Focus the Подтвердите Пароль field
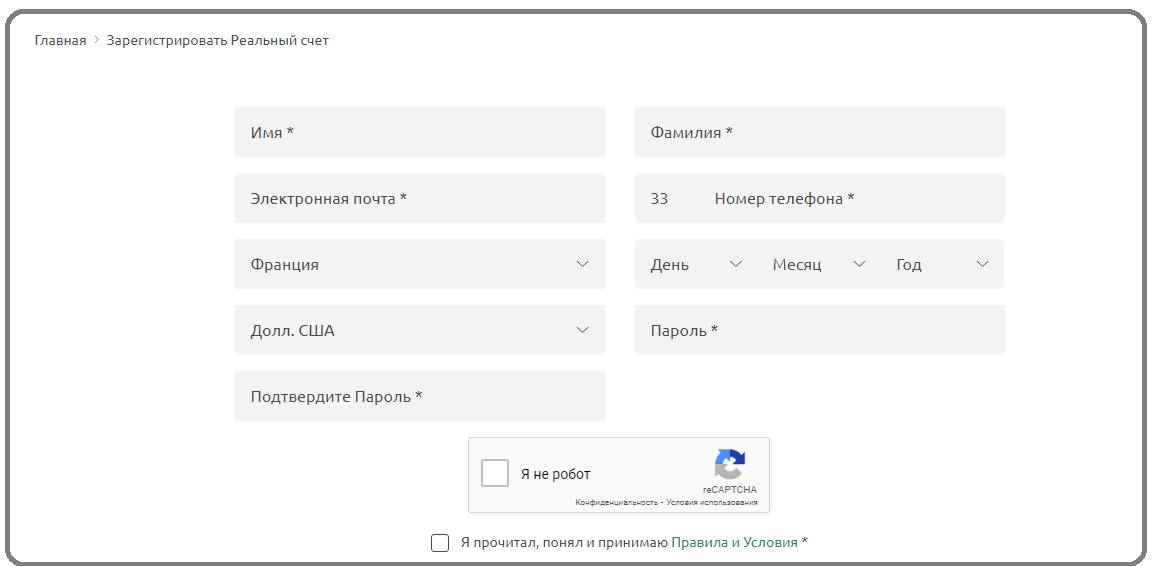The height and width of the screenshot is (566, 1154). (x=419, y=397)
